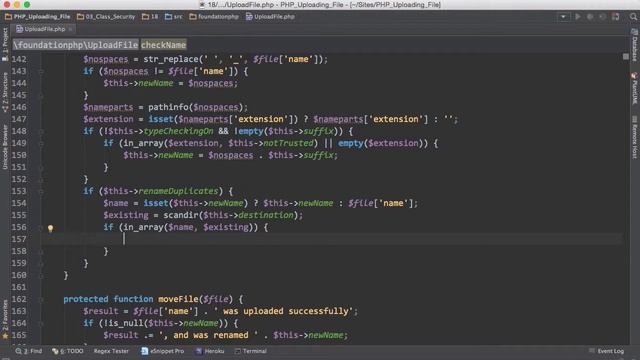Viewport: 640px width, 360px height.
Task: Click the Run play icon
Action: pyautogui.click(x=578, y=17)
